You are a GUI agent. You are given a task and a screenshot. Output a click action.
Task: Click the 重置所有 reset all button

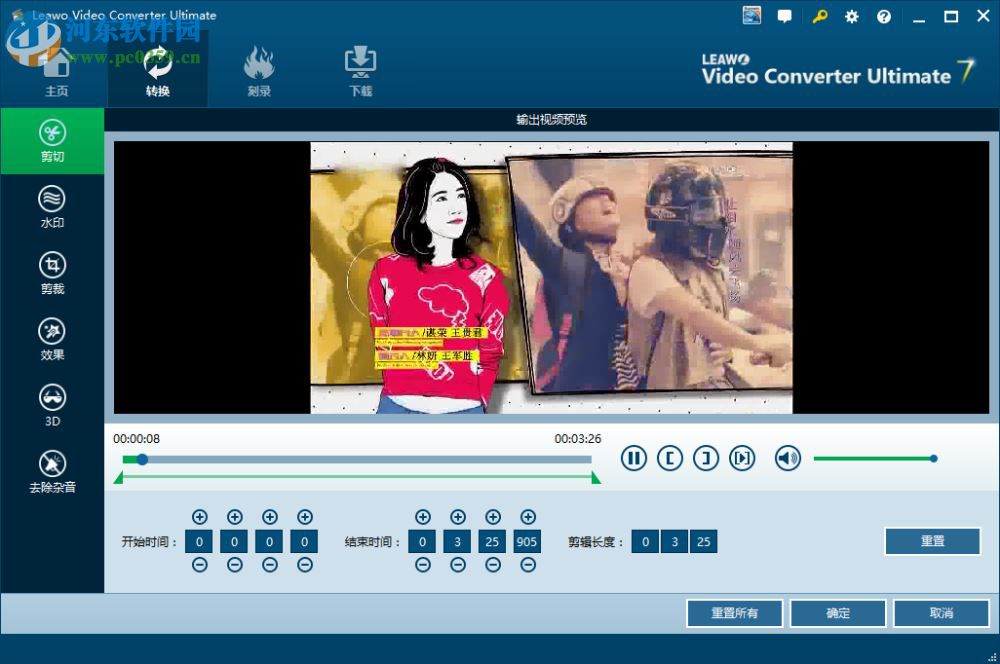734,613
